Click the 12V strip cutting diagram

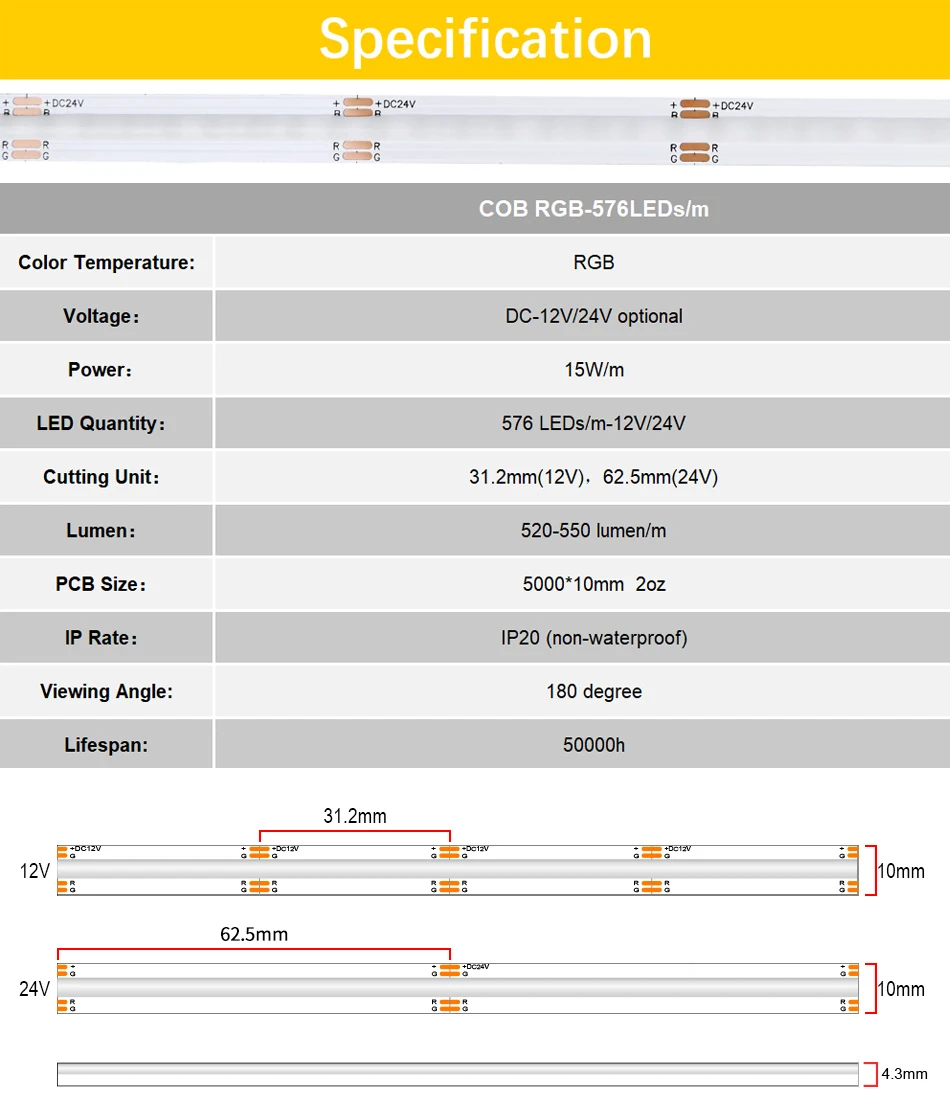point(458,870)
